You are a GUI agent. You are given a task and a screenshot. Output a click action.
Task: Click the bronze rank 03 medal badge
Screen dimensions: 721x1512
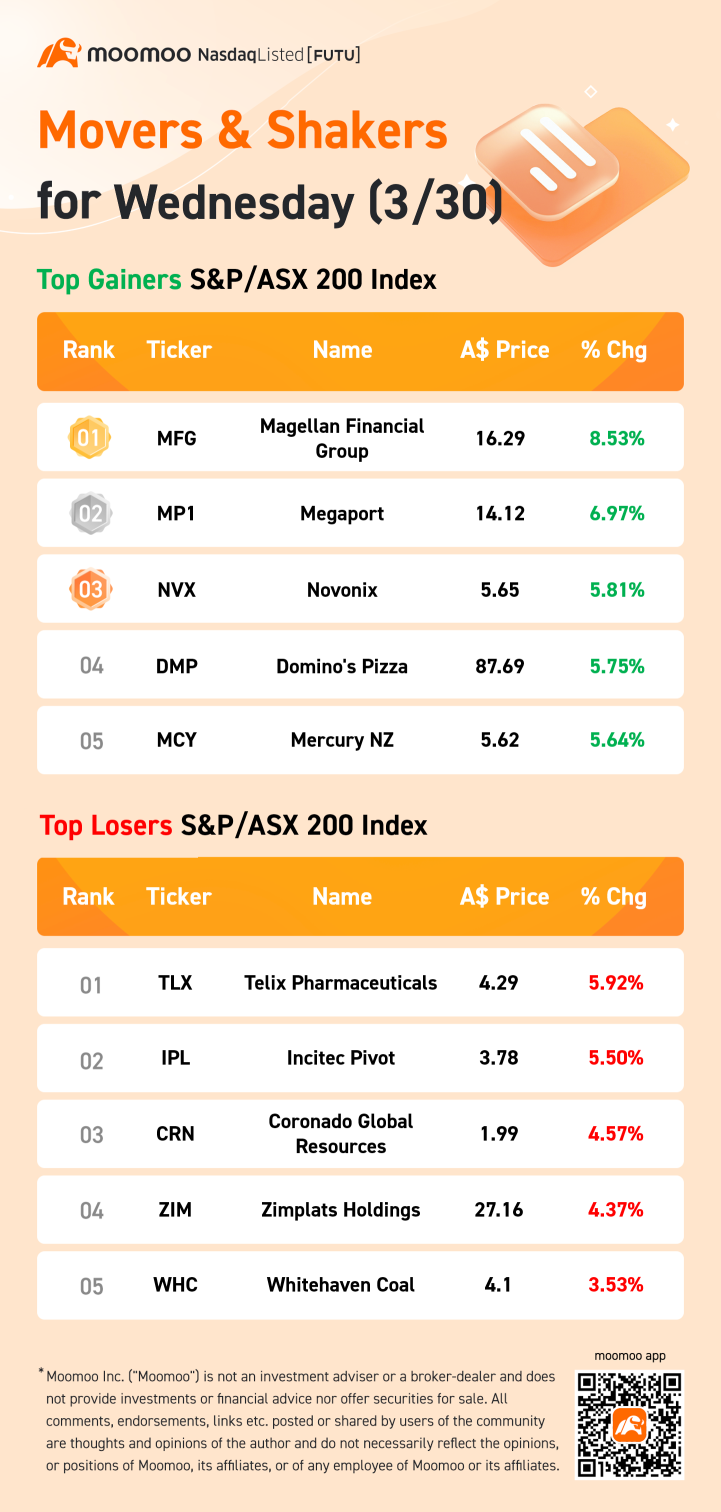pyautogui.click(x=90, y=589)
